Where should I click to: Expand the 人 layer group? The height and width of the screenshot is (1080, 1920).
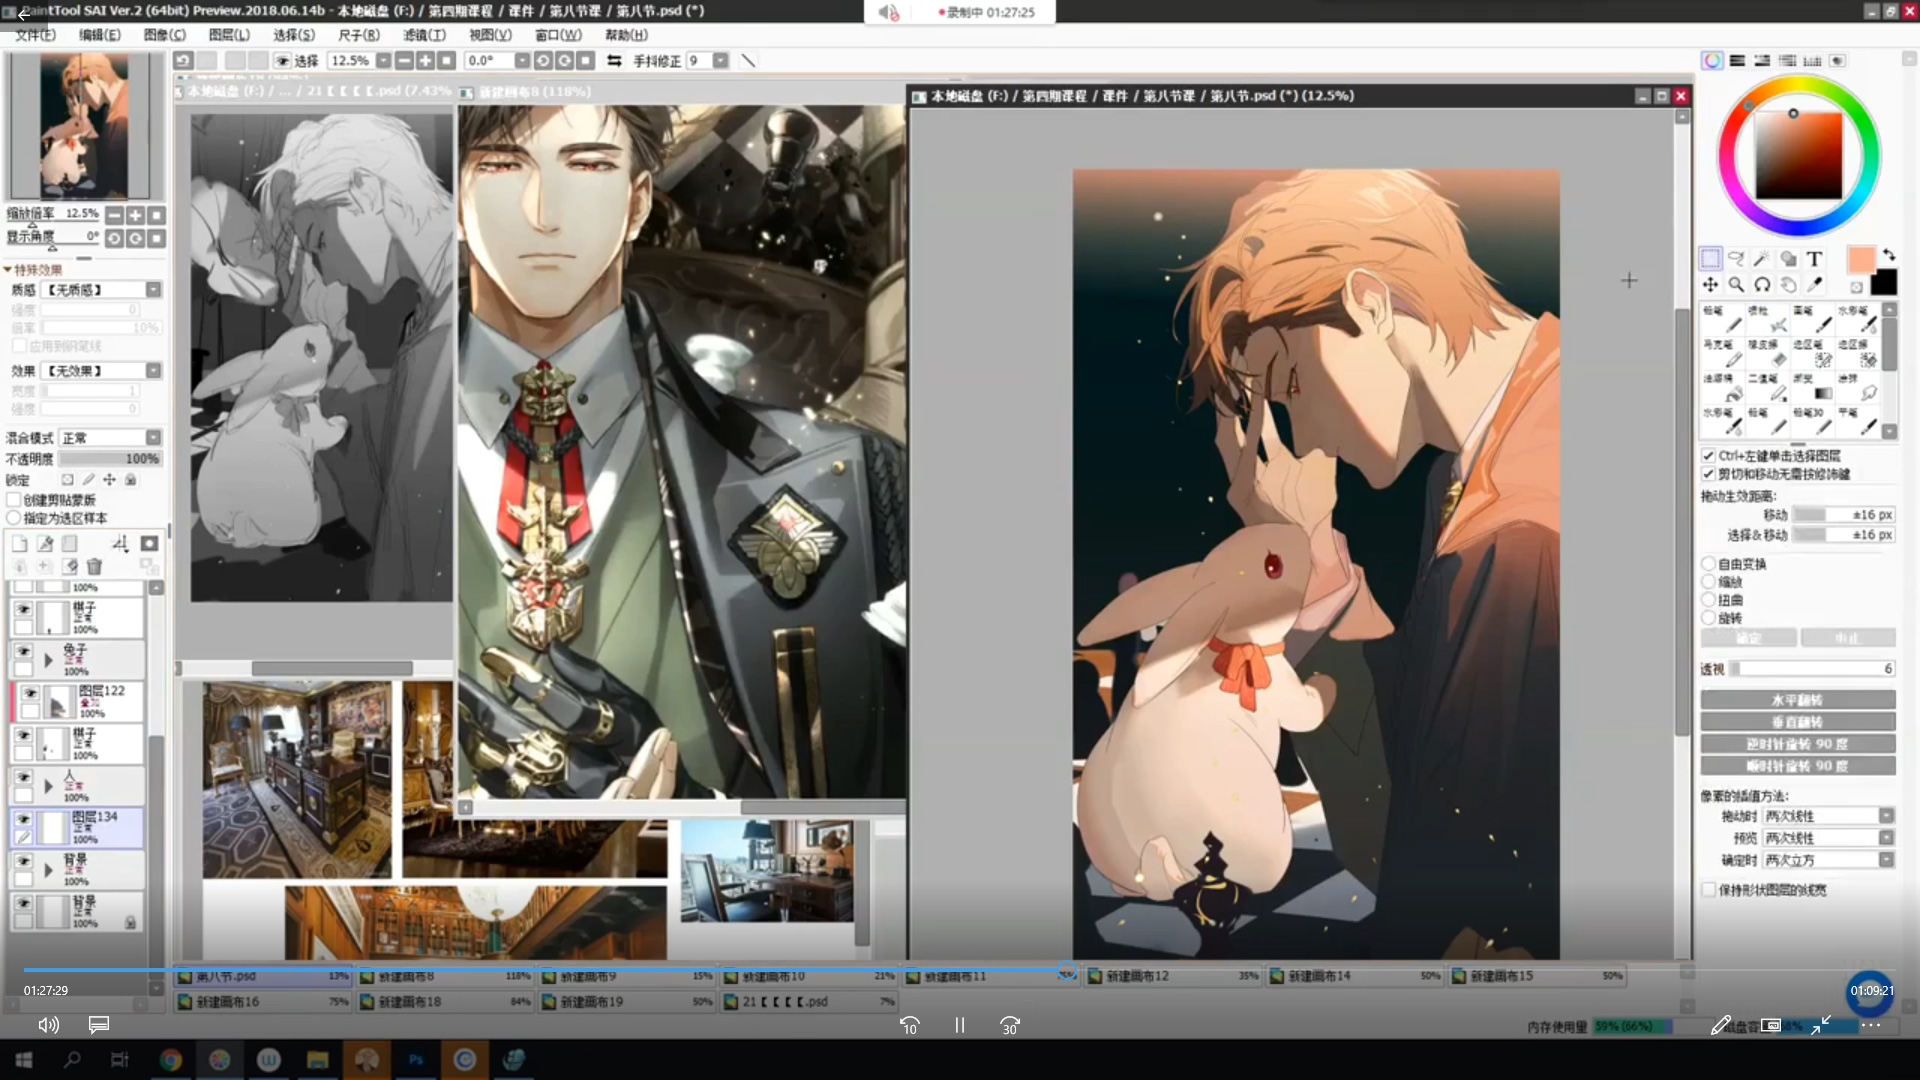click(x=48, y=786)
